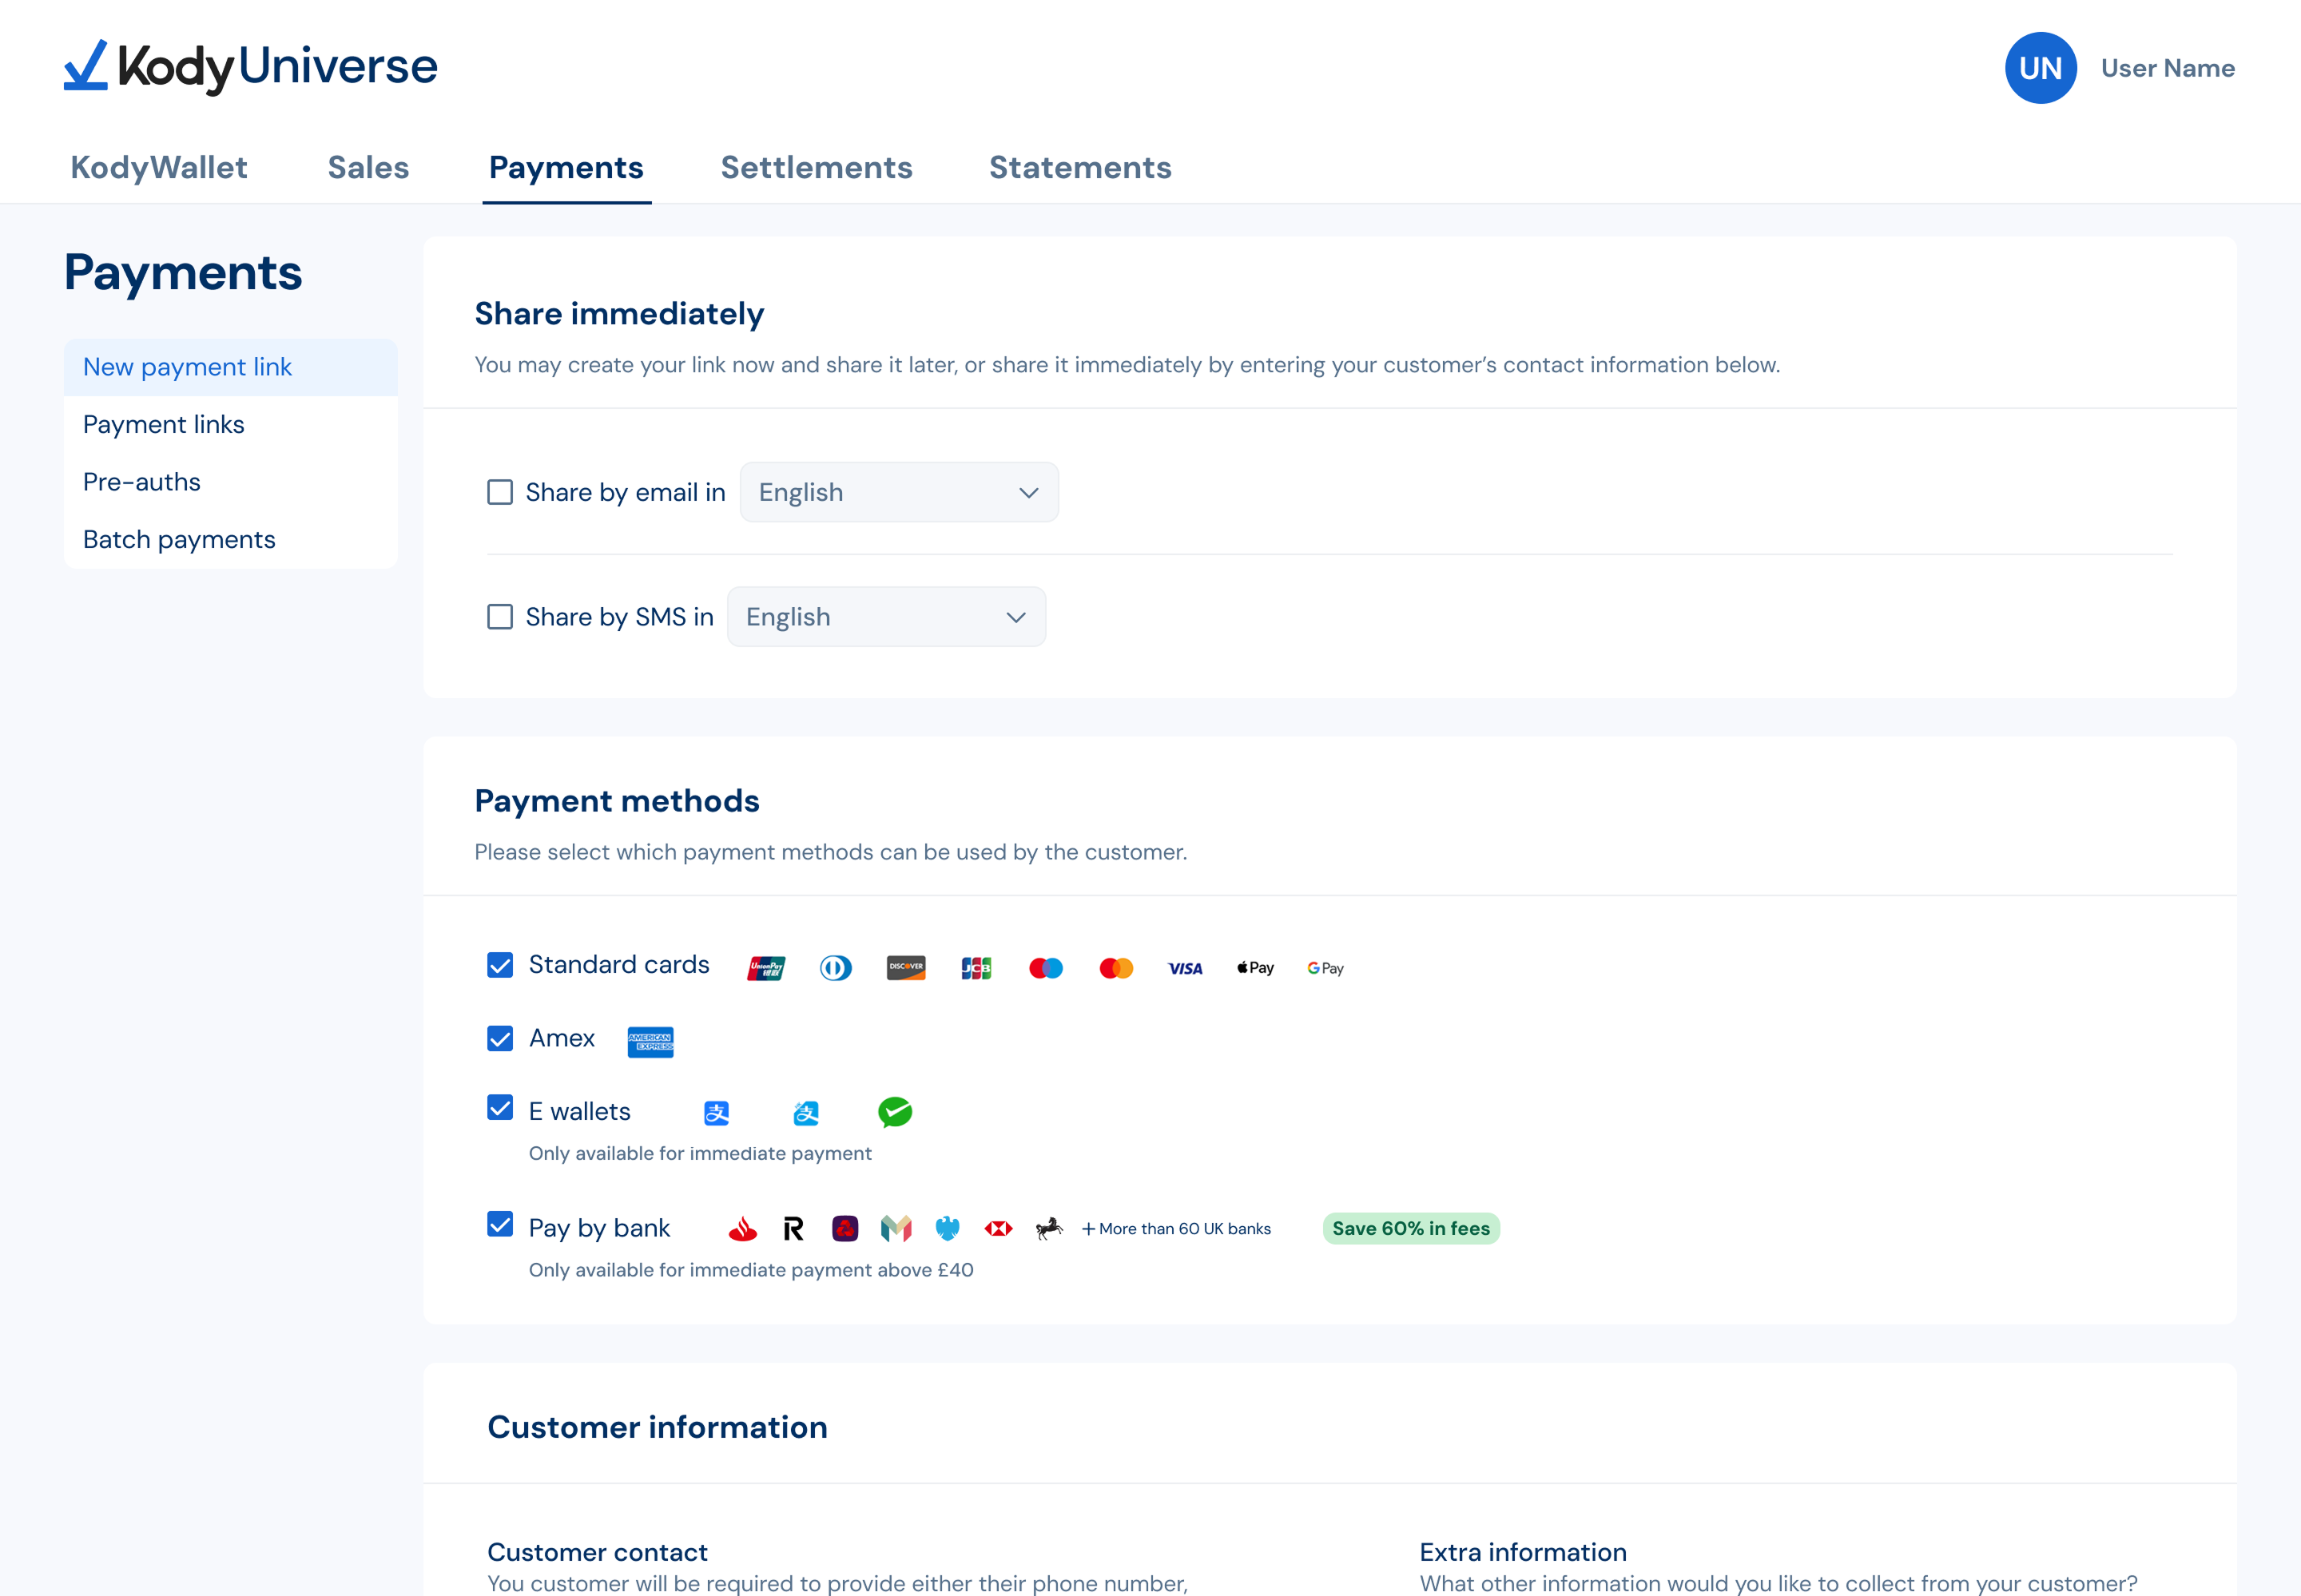Click the Lloyds black horse icon

click(x=1048, y=1229)
